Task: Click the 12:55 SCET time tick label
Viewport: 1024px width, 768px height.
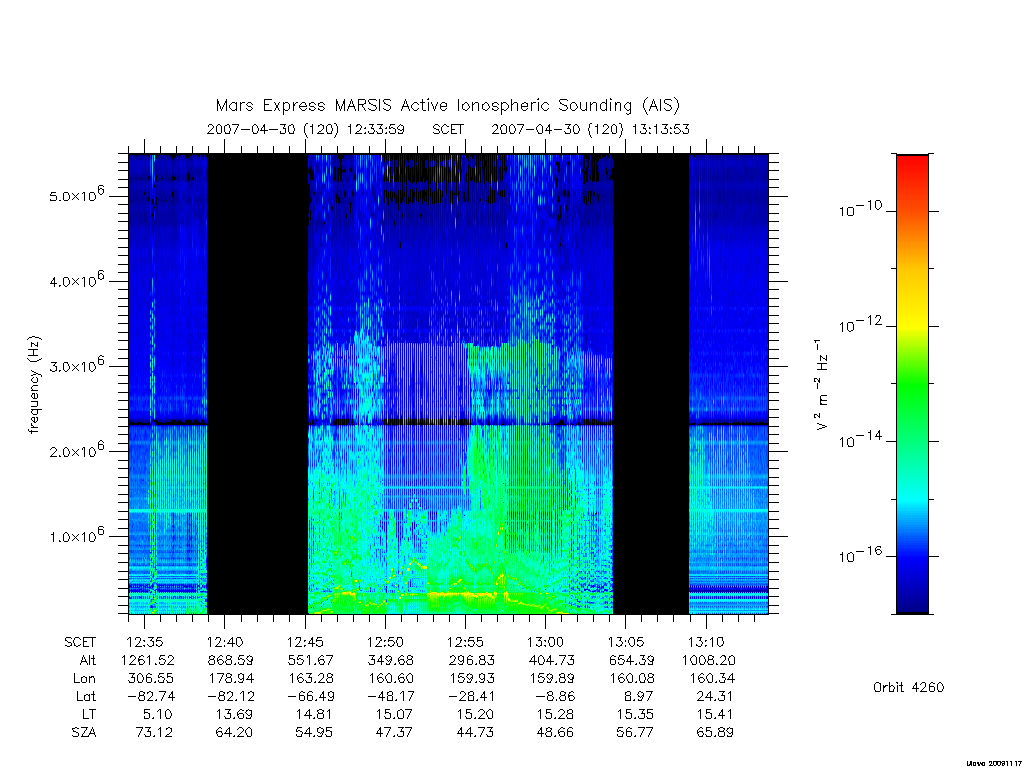Action: point(465,642)
